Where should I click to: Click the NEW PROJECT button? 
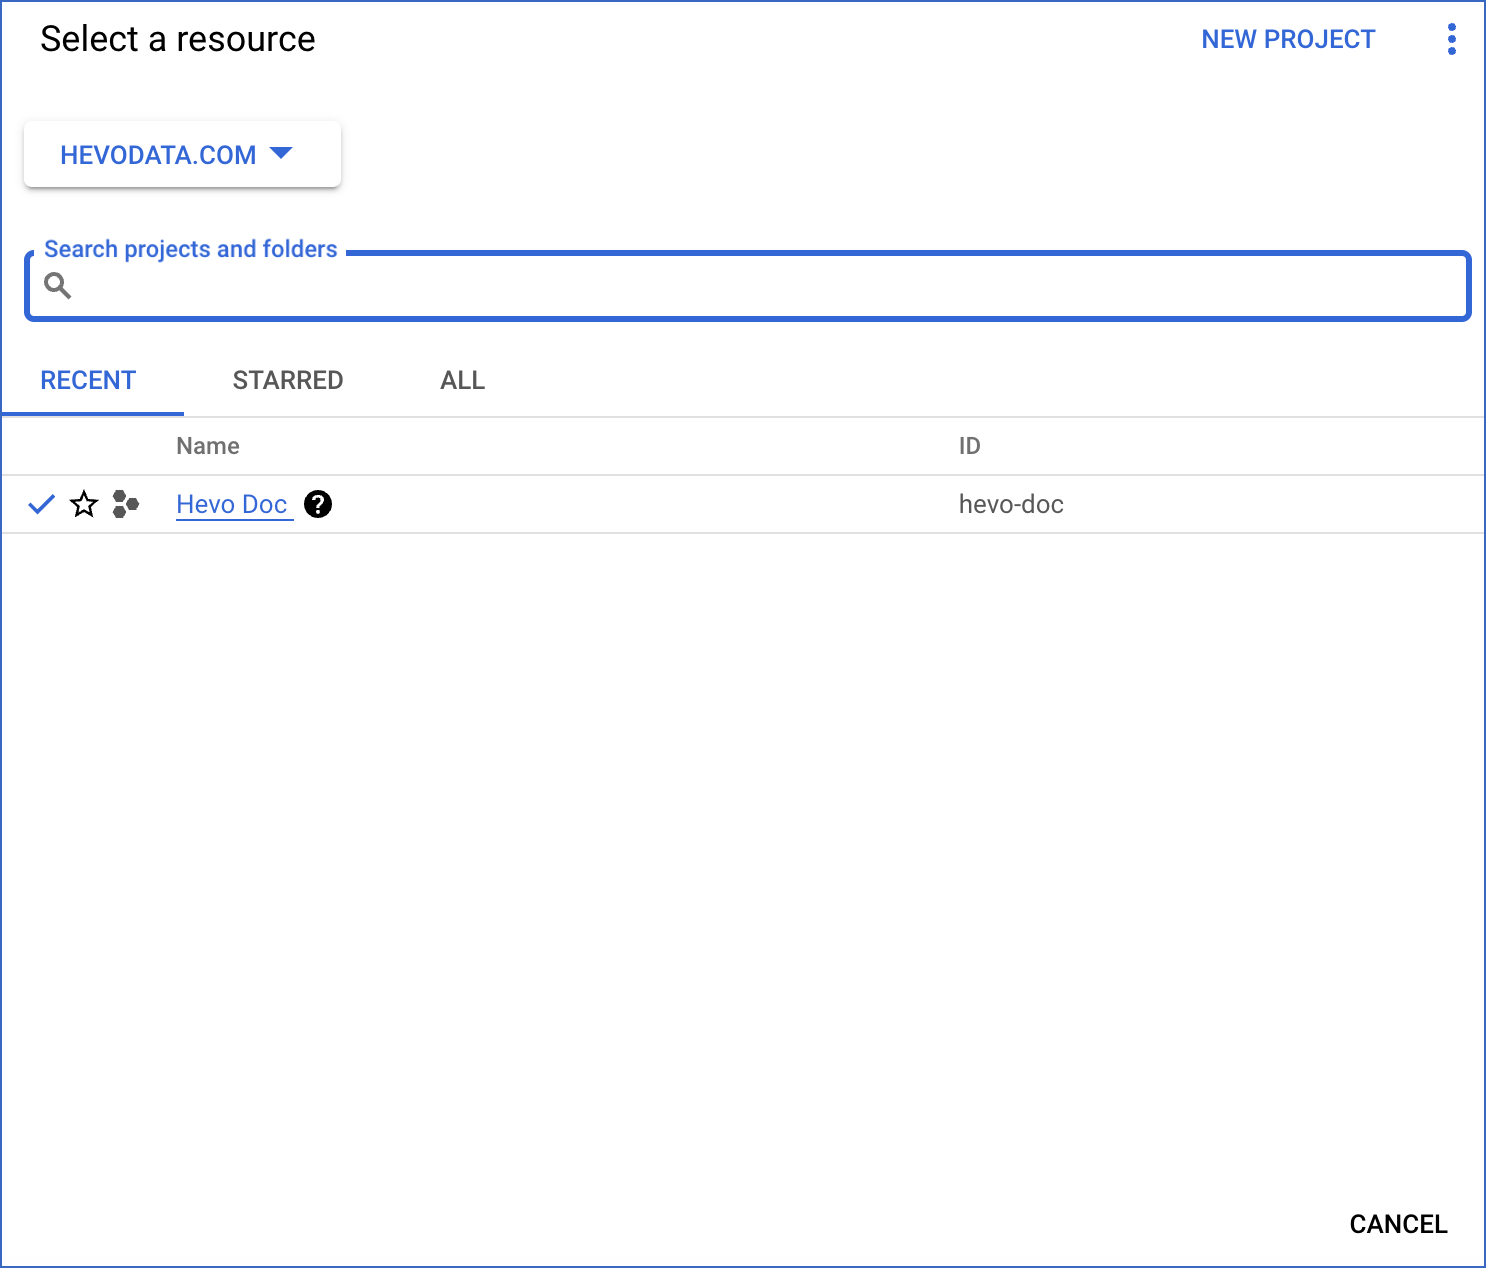coord(1288,39)
